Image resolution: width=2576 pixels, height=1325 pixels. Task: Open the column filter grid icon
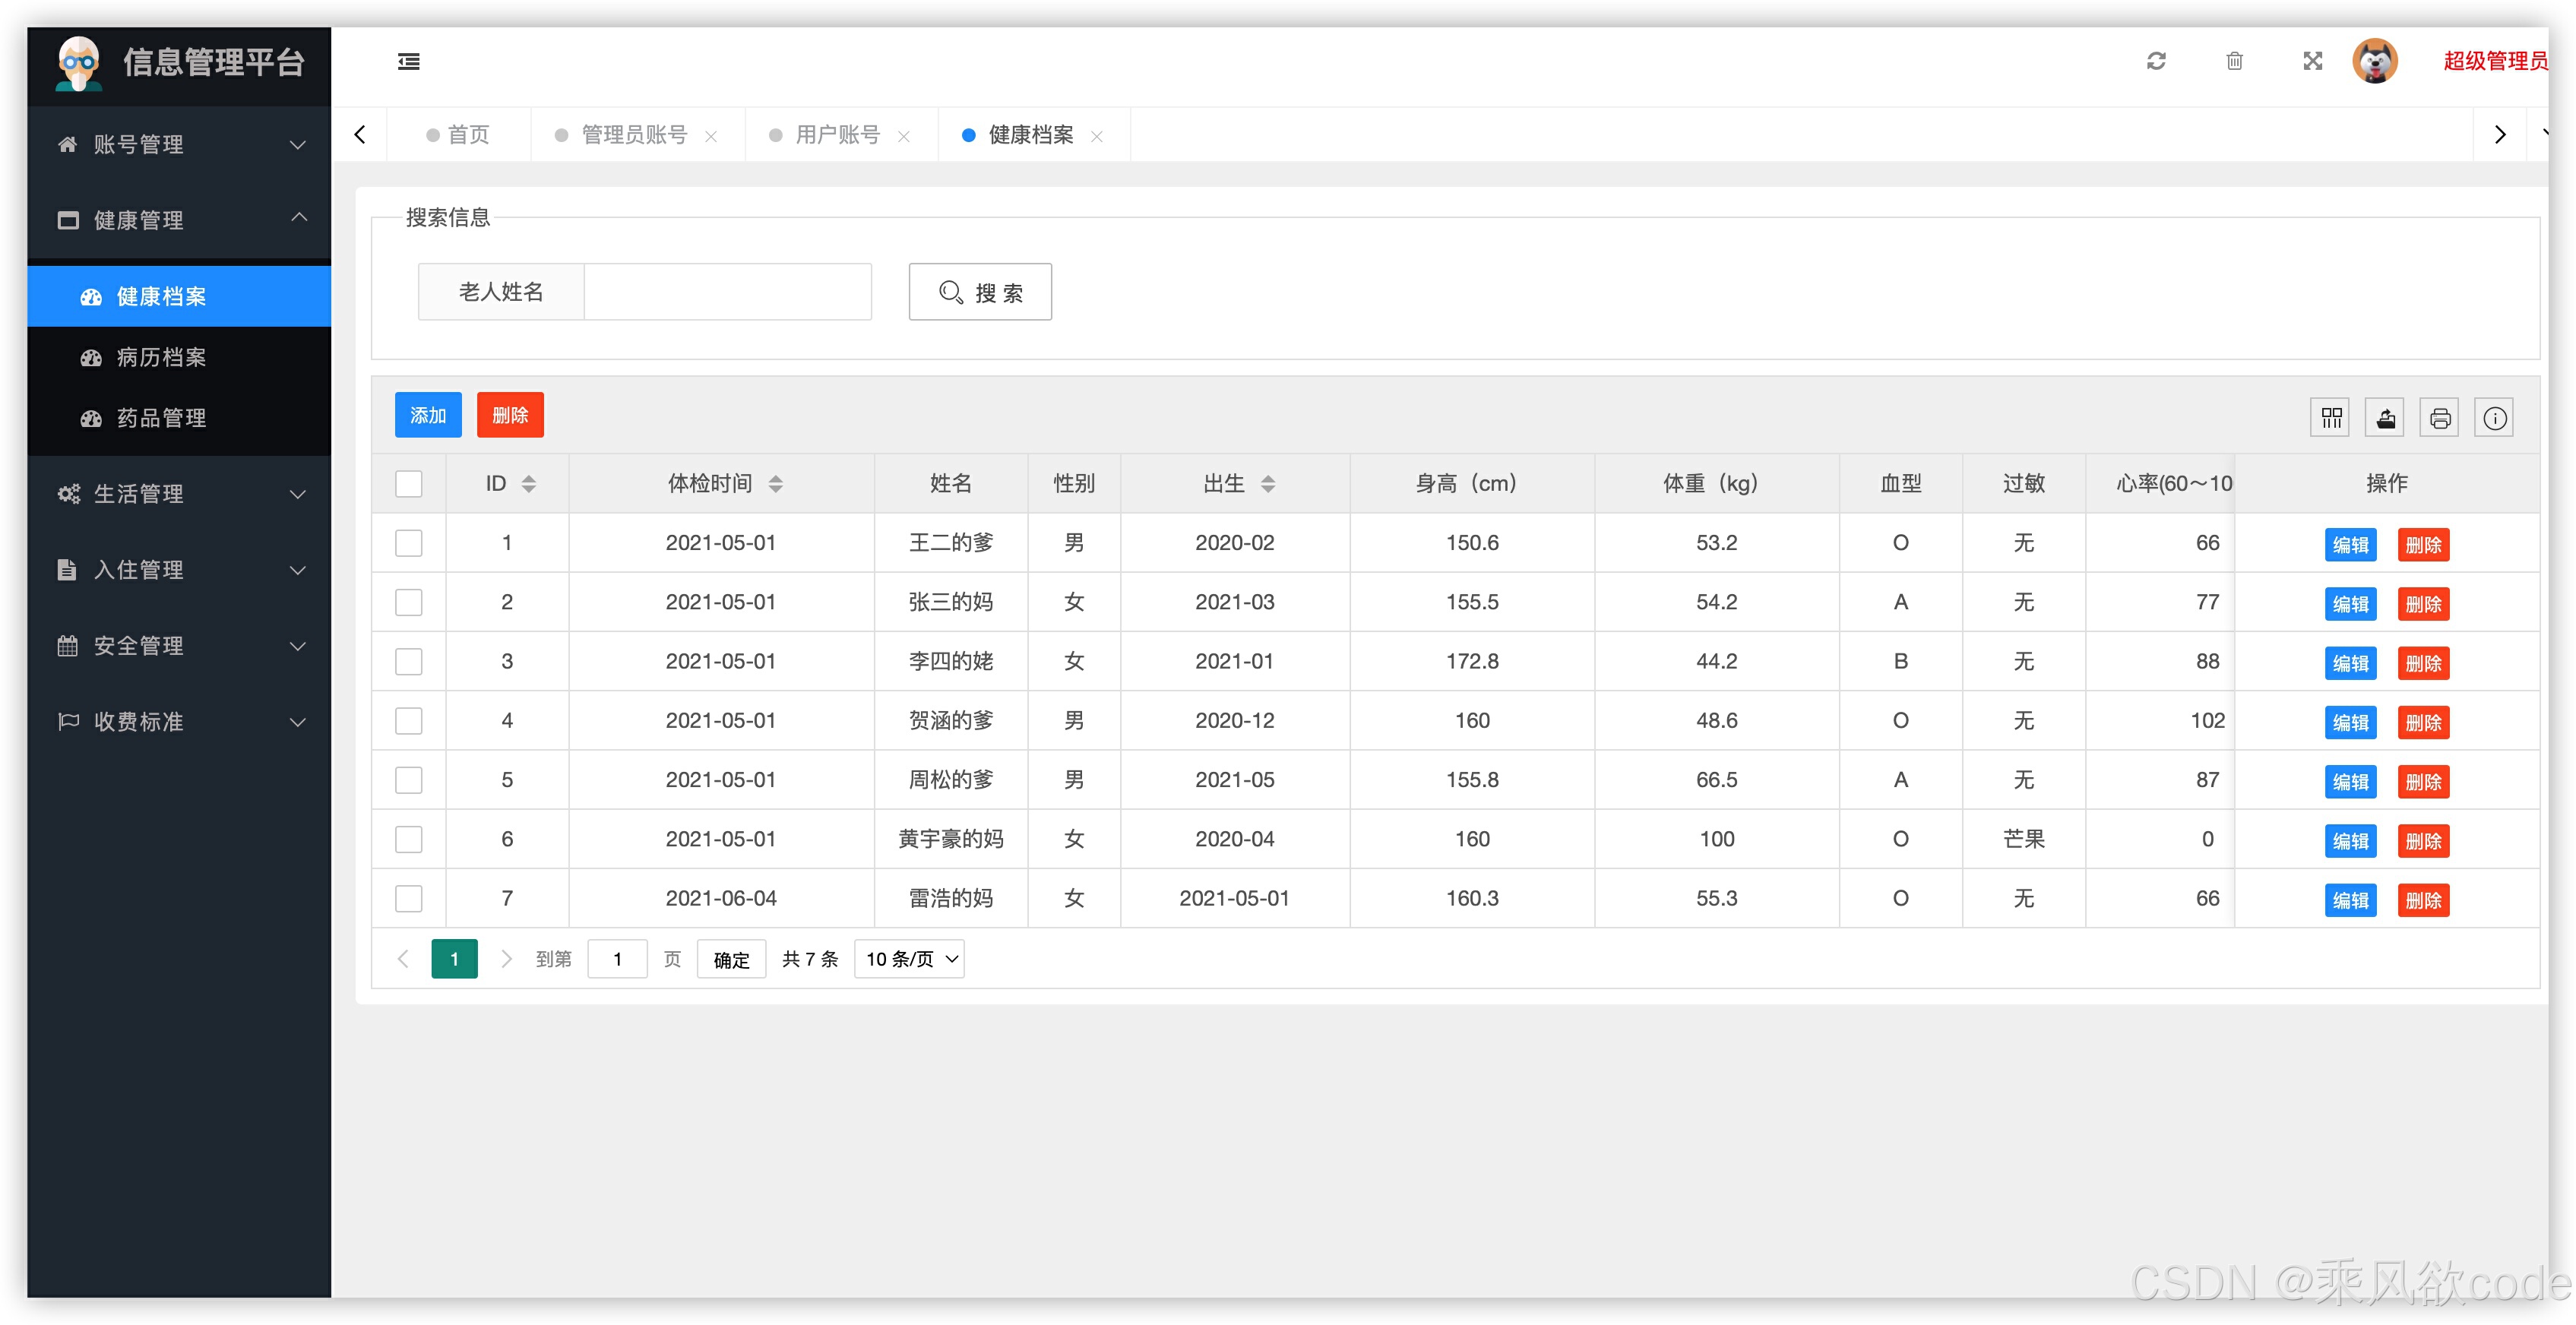2331,418
